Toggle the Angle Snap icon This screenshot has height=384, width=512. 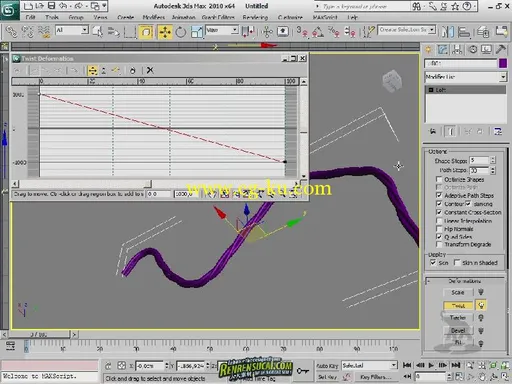(x=318, y=32)
